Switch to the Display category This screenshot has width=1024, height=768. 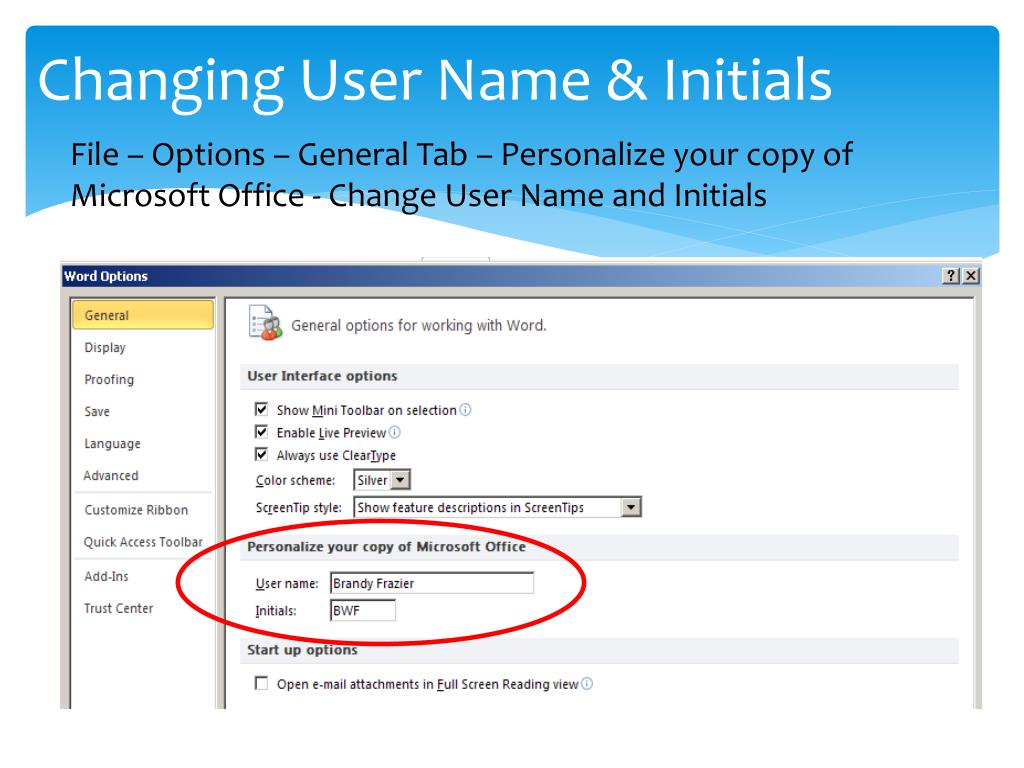click(x=105, y=347)
